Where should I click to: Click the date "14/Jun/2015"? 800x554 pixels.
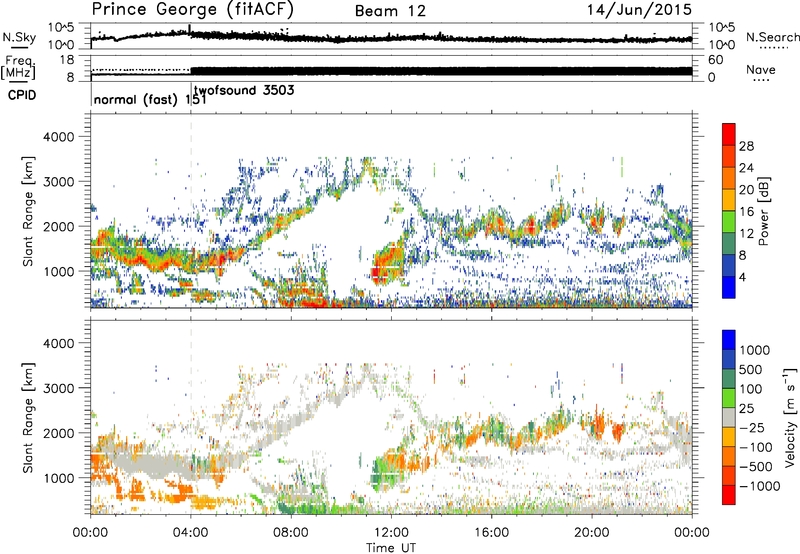[639, 9]
